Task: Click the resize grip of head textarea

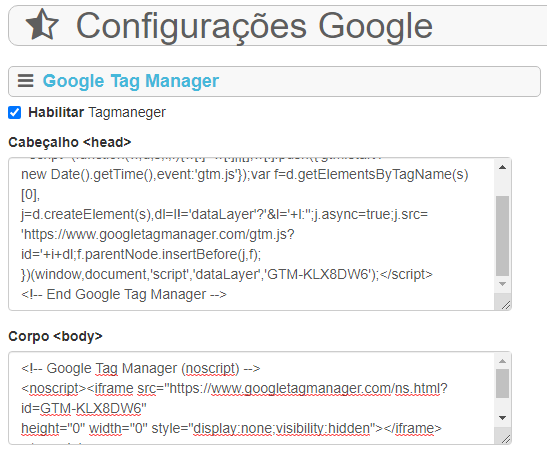Action: (x=505, y=305)
